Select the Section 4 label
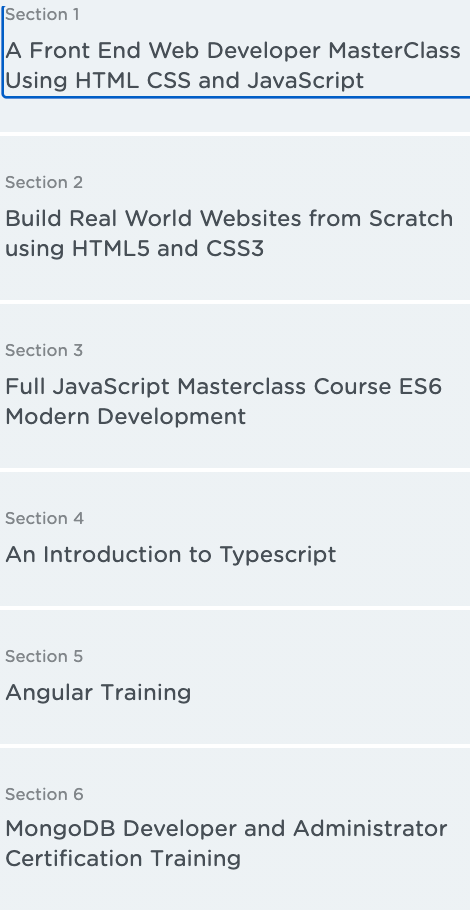This screenshot has width=470, height=910. click(x=45, y=518)
